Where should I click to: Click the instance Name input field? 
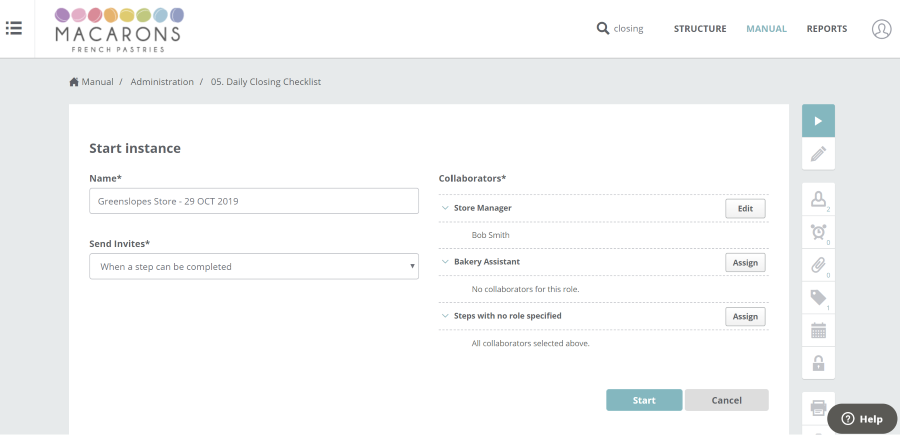pos(254,201)
